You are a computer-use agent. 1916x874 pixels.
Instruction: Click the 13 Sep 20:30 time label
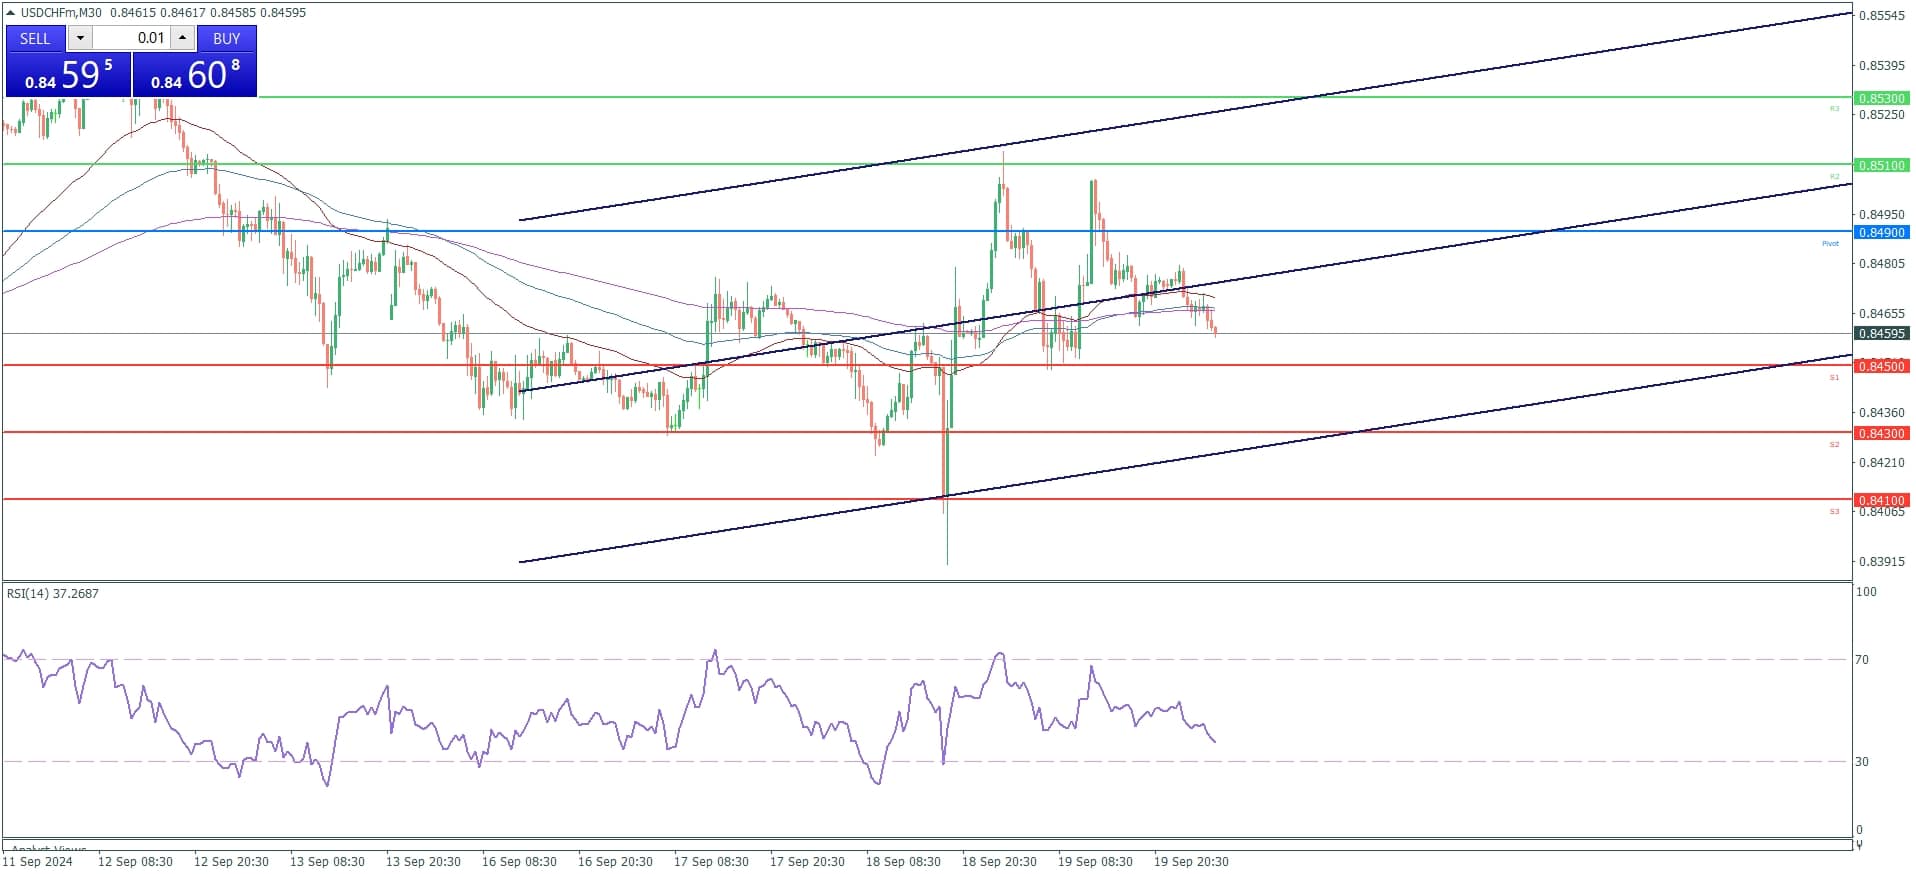coord(423,861)
